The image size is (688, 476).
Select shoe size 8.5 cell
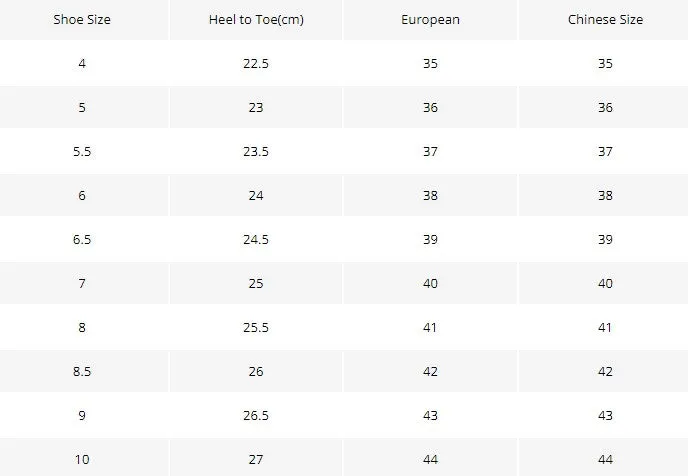pos(82,371)
